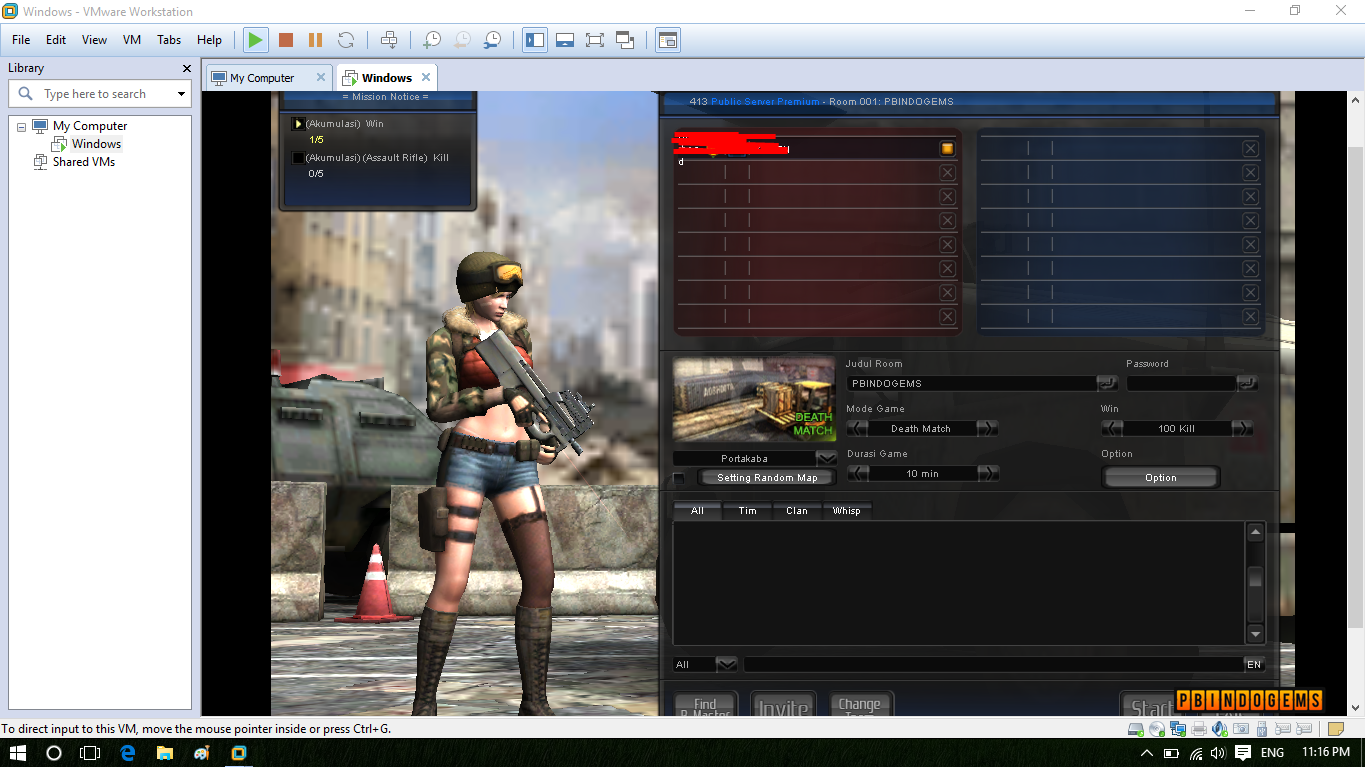Select the Clan chat tab
The height and width of the screenshot is (767, 1365).
(797, 510)
